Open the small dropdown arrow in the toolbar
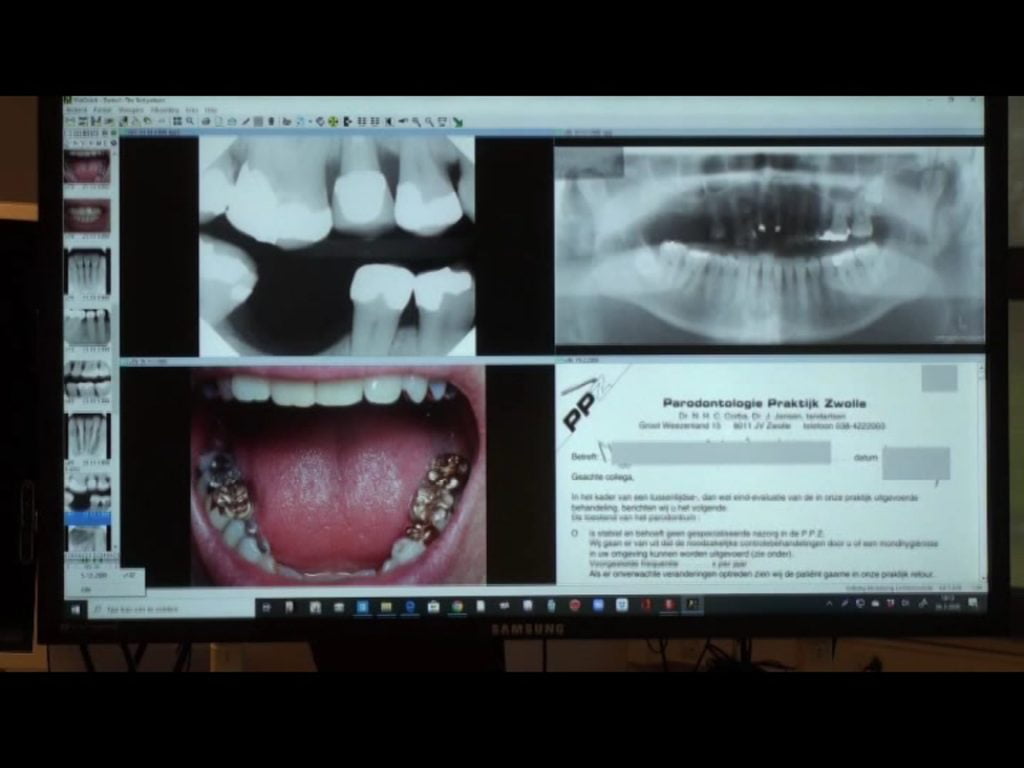Image resolution: width=1024 pixels, height=768 pixels. [310, 121]
